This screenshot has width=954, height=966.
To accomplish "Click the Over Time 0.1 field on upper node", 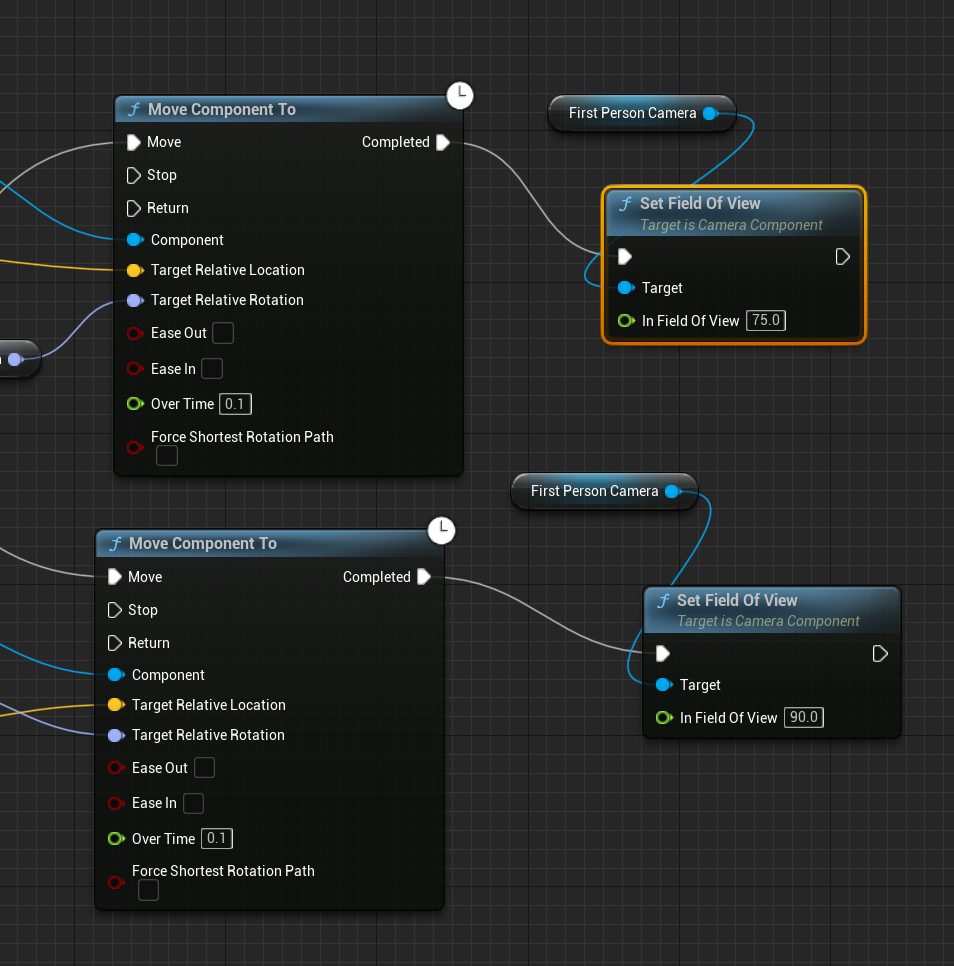I will click(x=235, y=404).
